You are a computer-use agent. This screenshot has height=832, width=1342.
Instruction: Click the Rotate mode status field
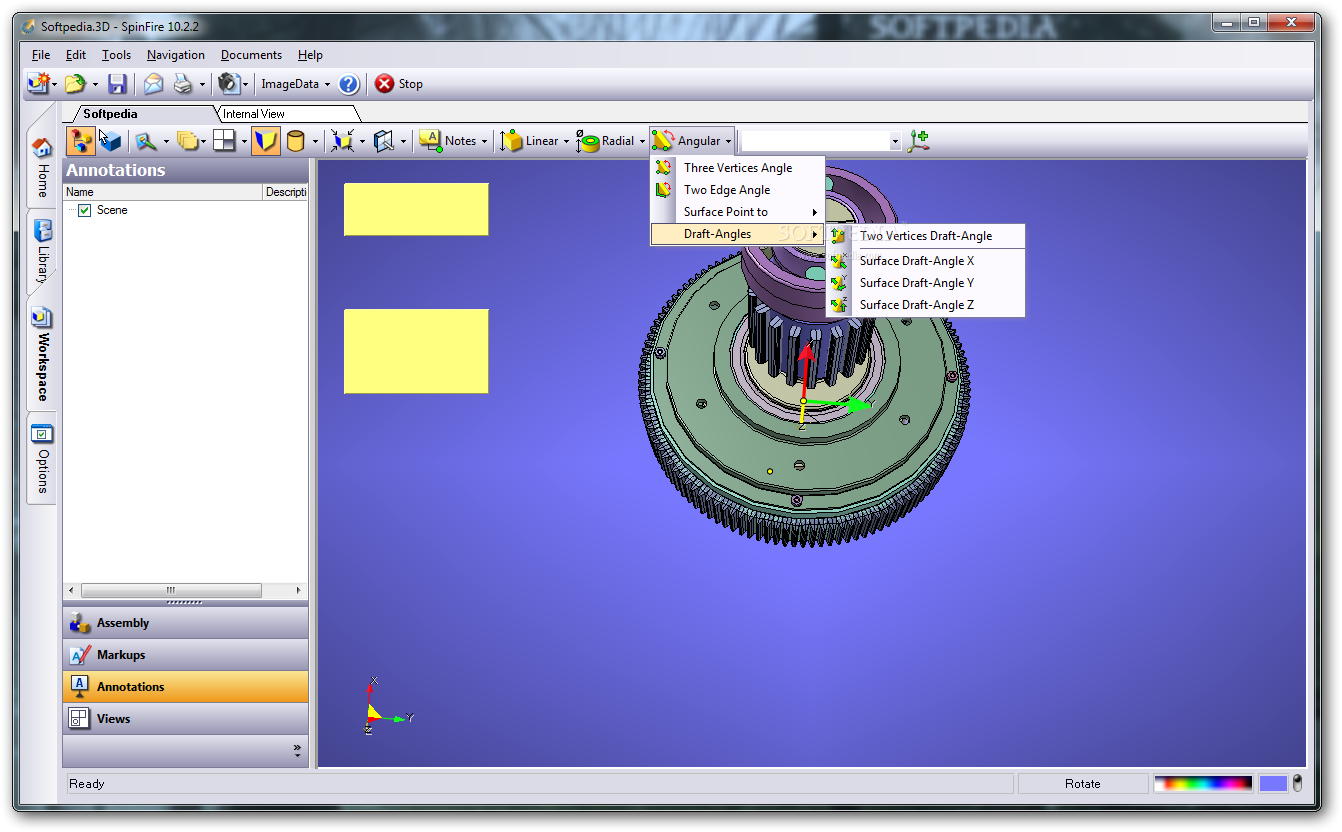(1083, 784)
